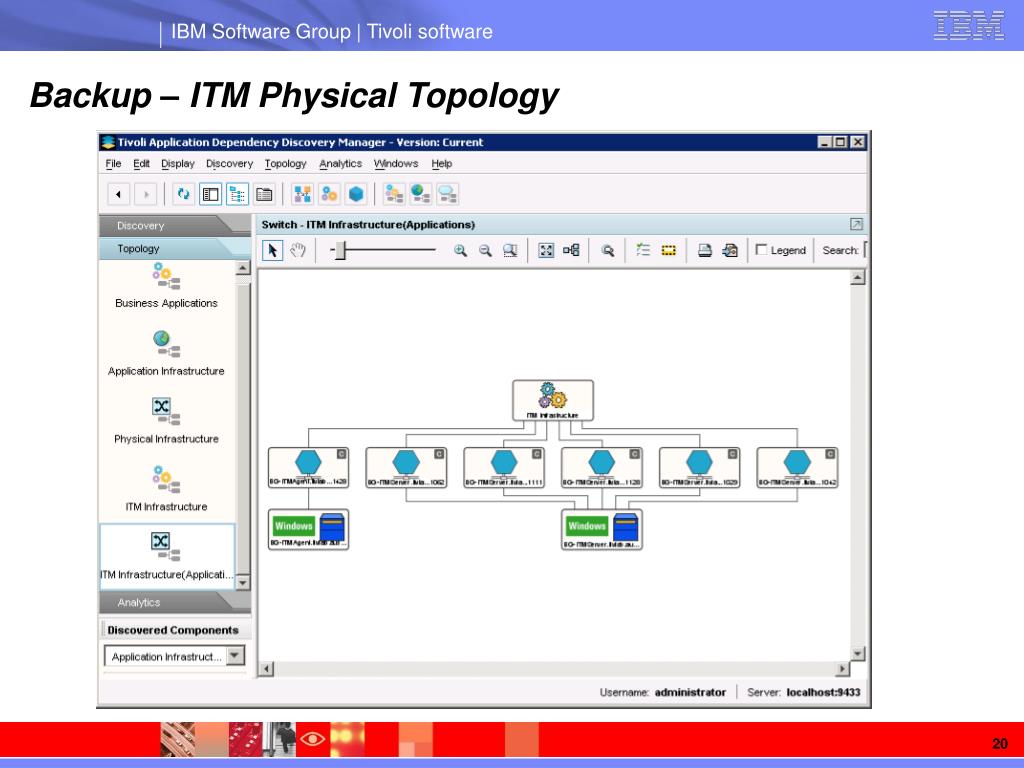Click the find magnifier icon in topology toolbar
The height and width of the screenshot is (768, 1024).
coord(607,250)
